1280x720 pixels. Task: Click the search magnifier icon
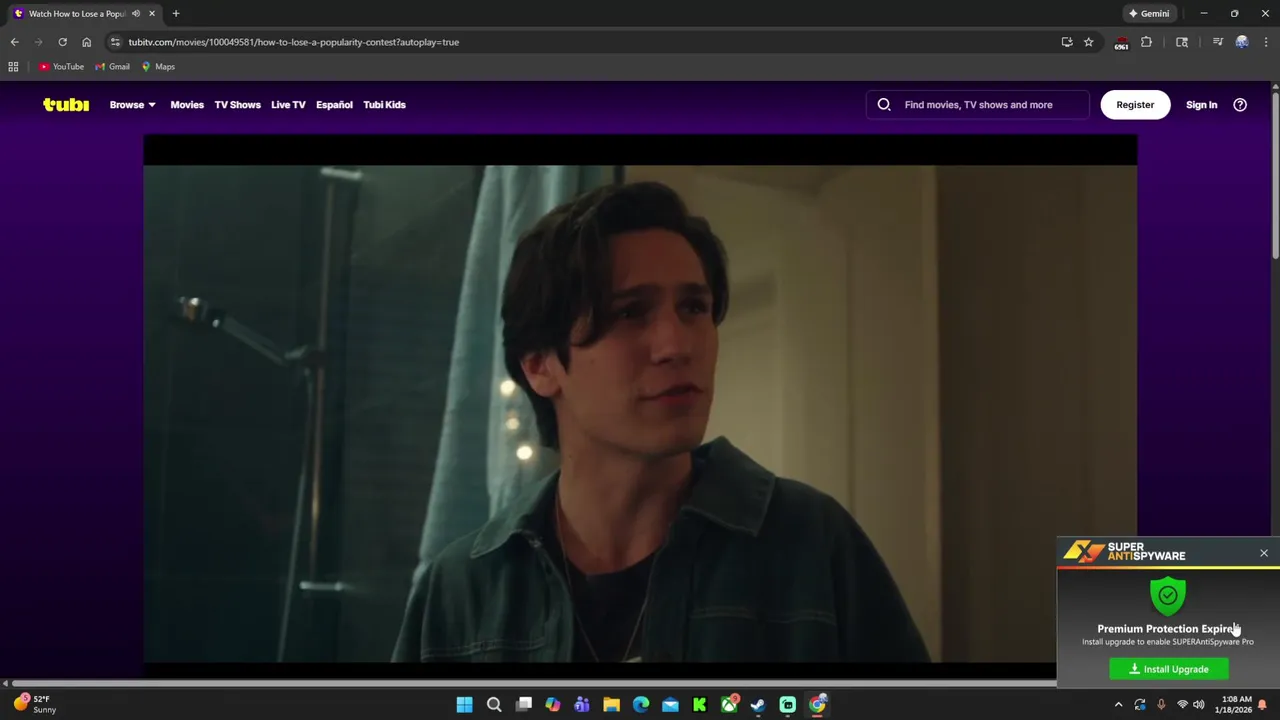click(884, 104)
